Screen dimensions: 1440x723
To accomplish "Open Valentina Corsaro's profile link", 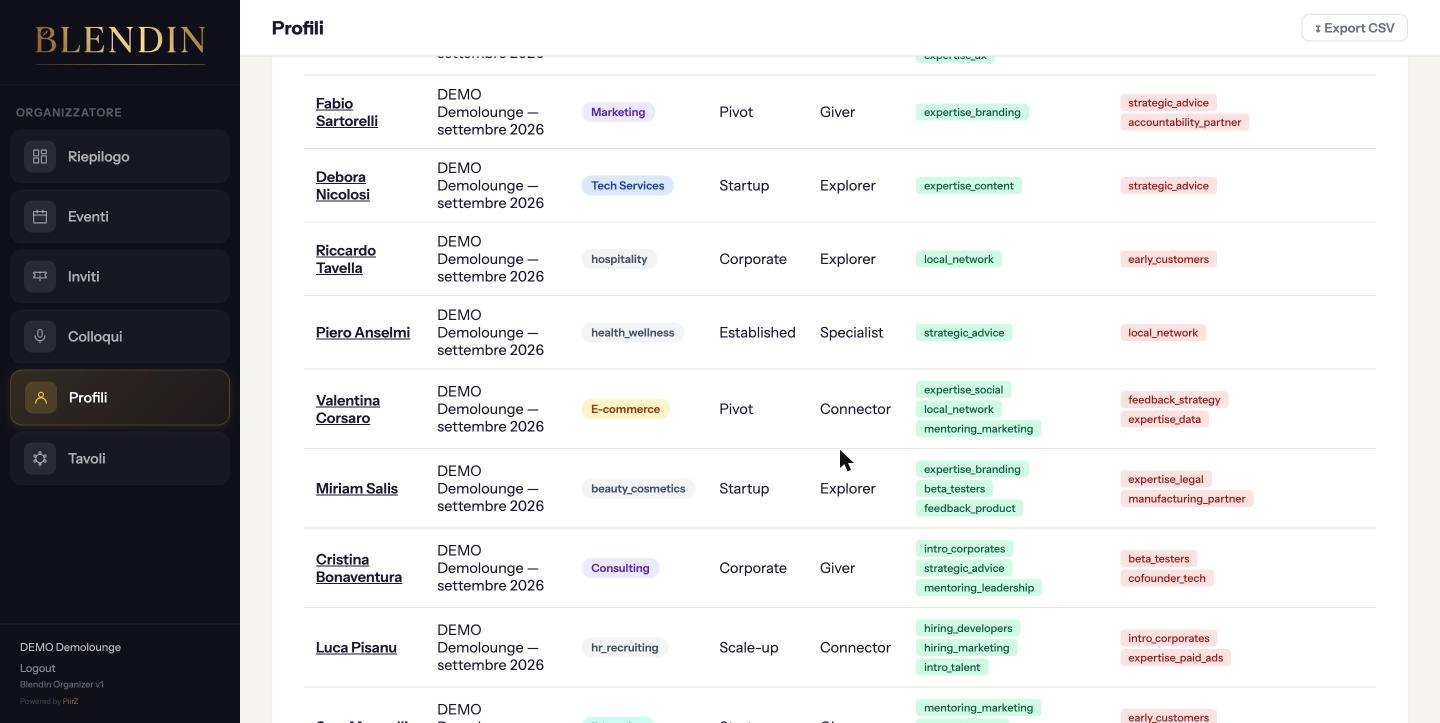I will tap(348, 409).
